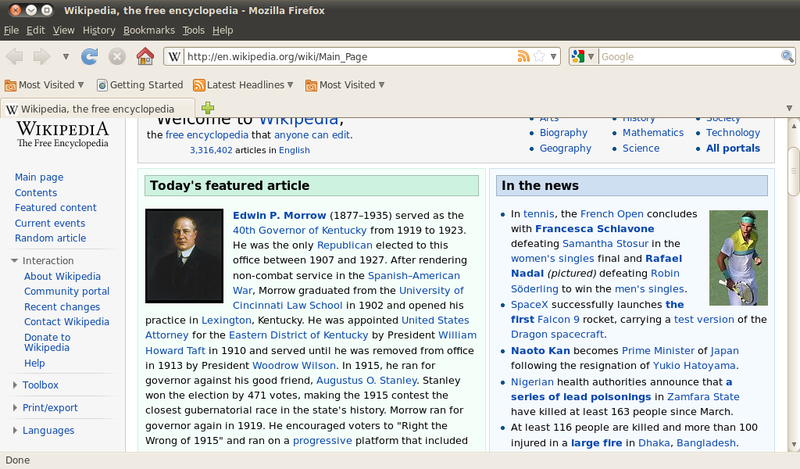This screenshot has height=469, width=800.
Task: Open the history dropdown beside Forward arrow
Action: tap(66, 57)
